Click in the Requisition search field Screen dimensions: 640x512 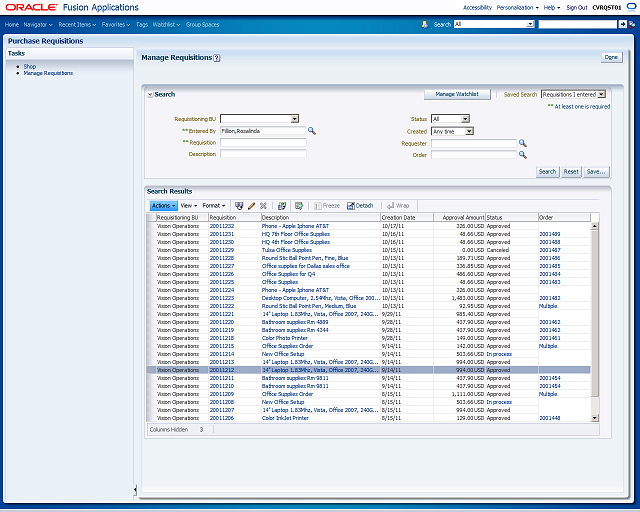(x=263, y=142)
